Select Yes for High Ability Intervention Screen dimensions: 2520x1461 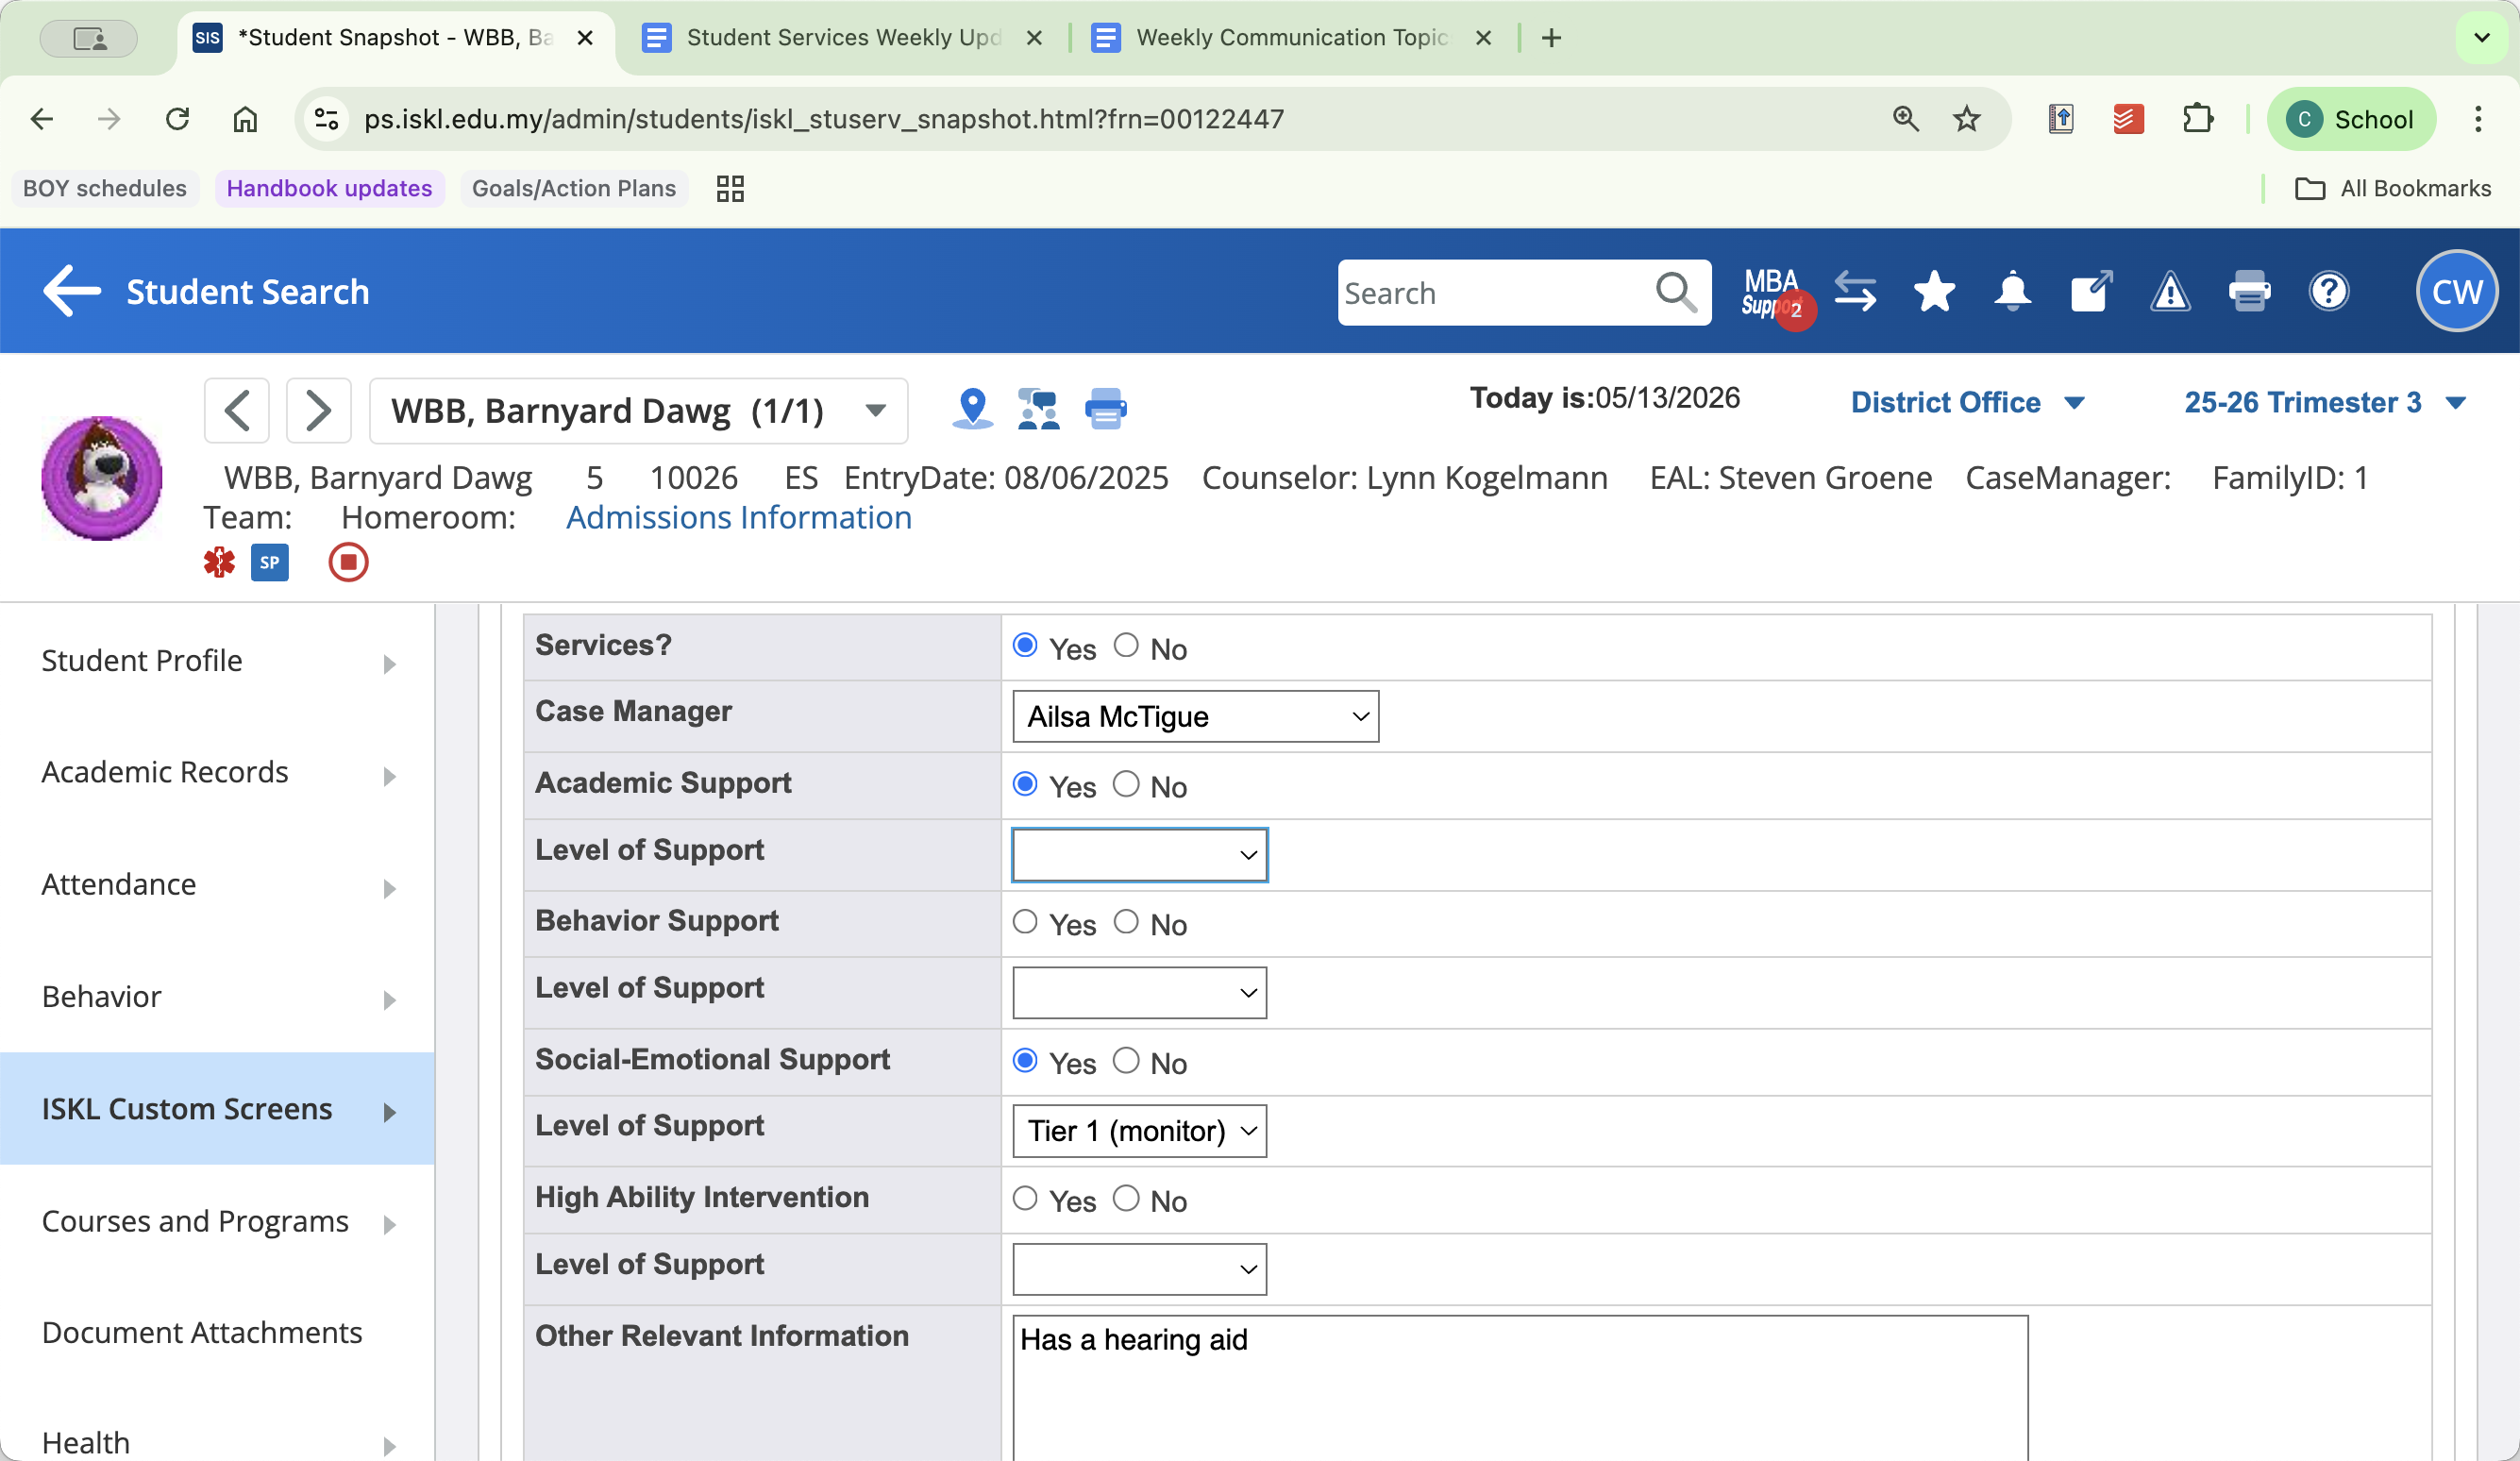(x=1025, y=1198)
